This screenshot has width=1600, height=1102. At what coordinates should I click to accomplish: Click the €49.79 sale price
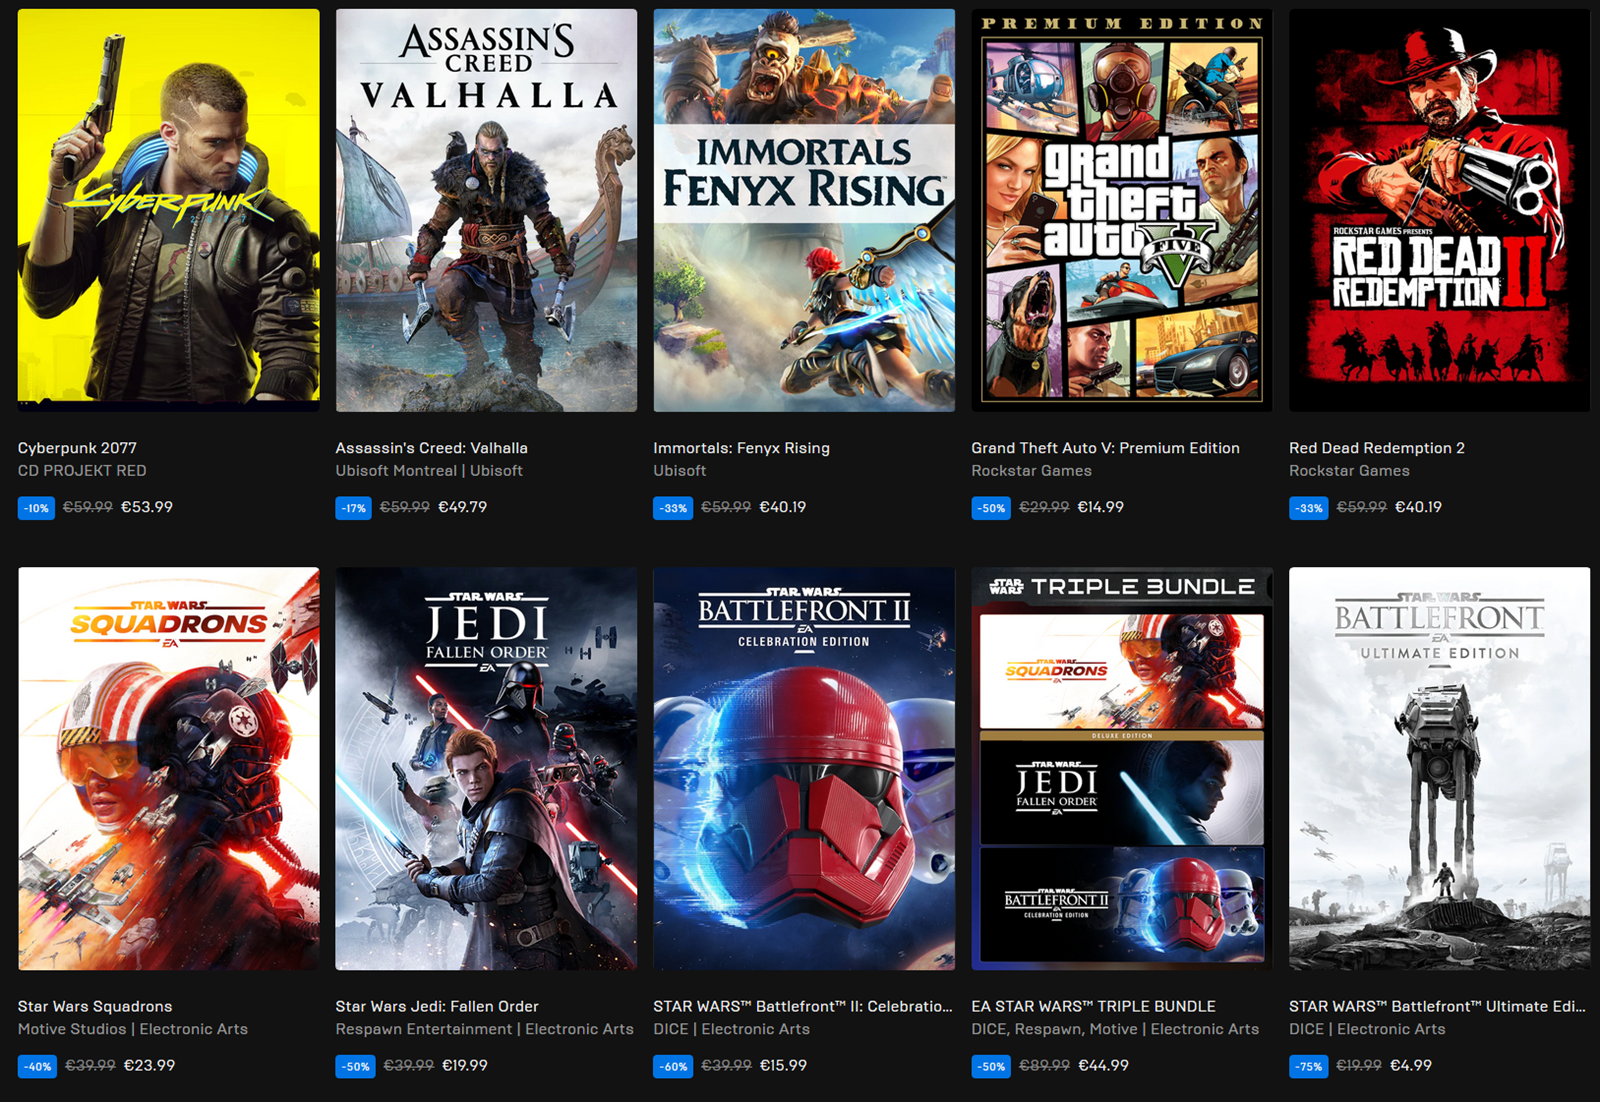[462, 507]
